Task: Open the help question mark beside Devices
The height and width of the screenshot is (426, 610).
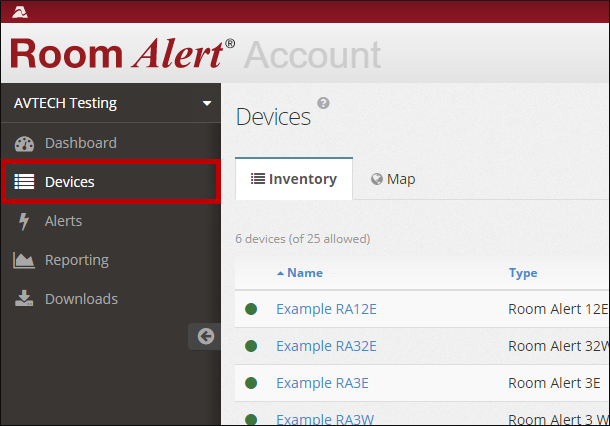Action: (x=323, y=103)
